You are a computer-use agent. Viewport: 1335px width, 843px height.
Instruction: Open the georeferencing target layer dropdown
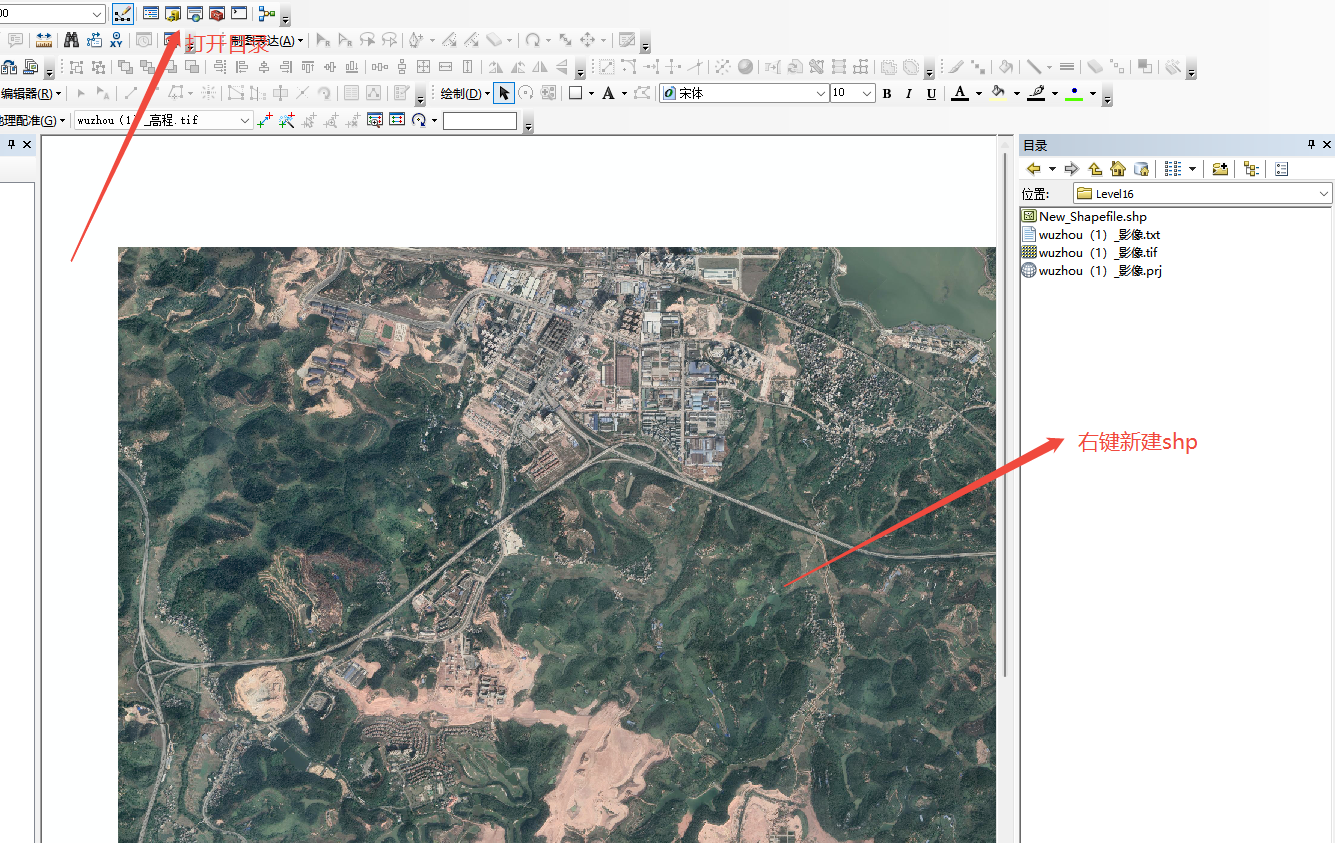tap(245, 120)
